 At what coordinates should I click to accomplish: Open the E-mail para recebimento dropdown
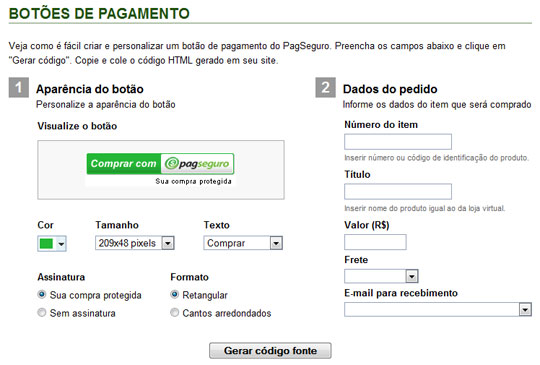[x=438, y=310]
